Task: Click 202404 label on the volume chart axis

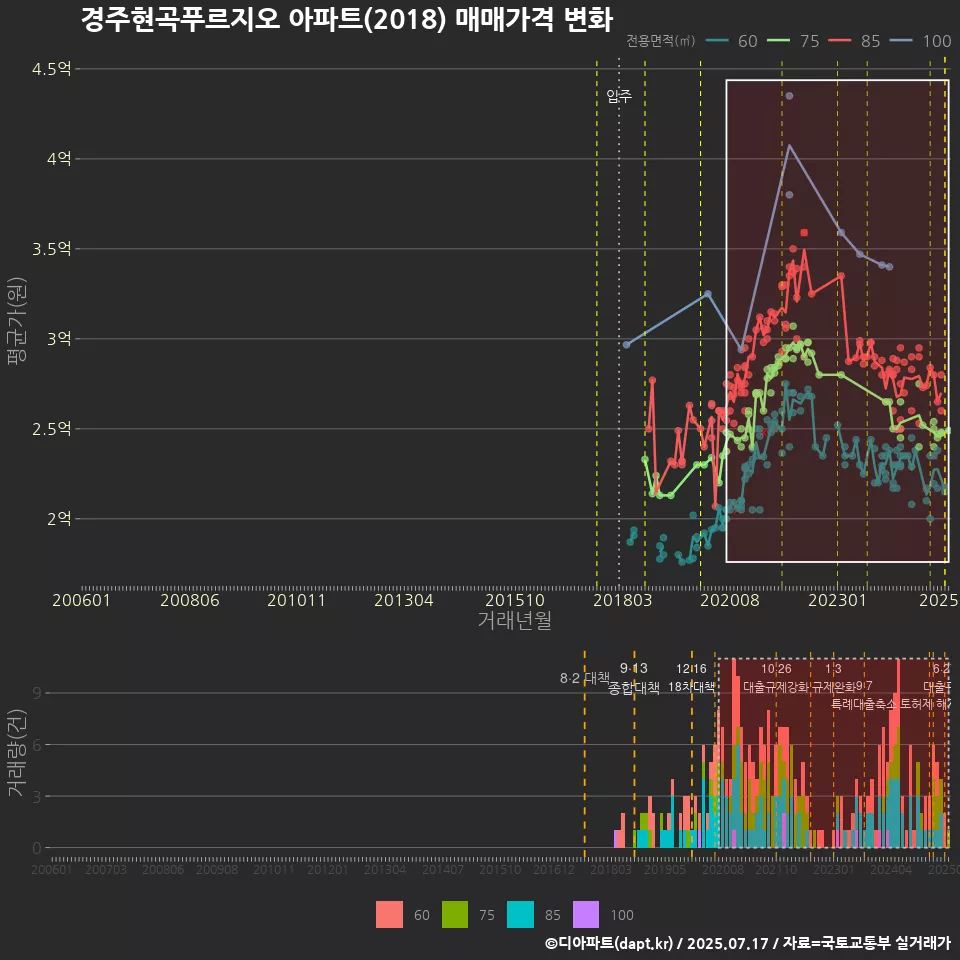Action: [891, 869]
